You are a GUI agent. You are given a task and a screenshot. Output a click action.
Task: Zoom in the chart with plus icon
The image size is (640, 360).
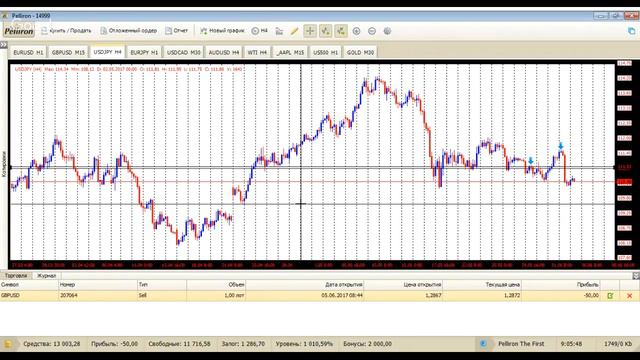coord(356,31)
